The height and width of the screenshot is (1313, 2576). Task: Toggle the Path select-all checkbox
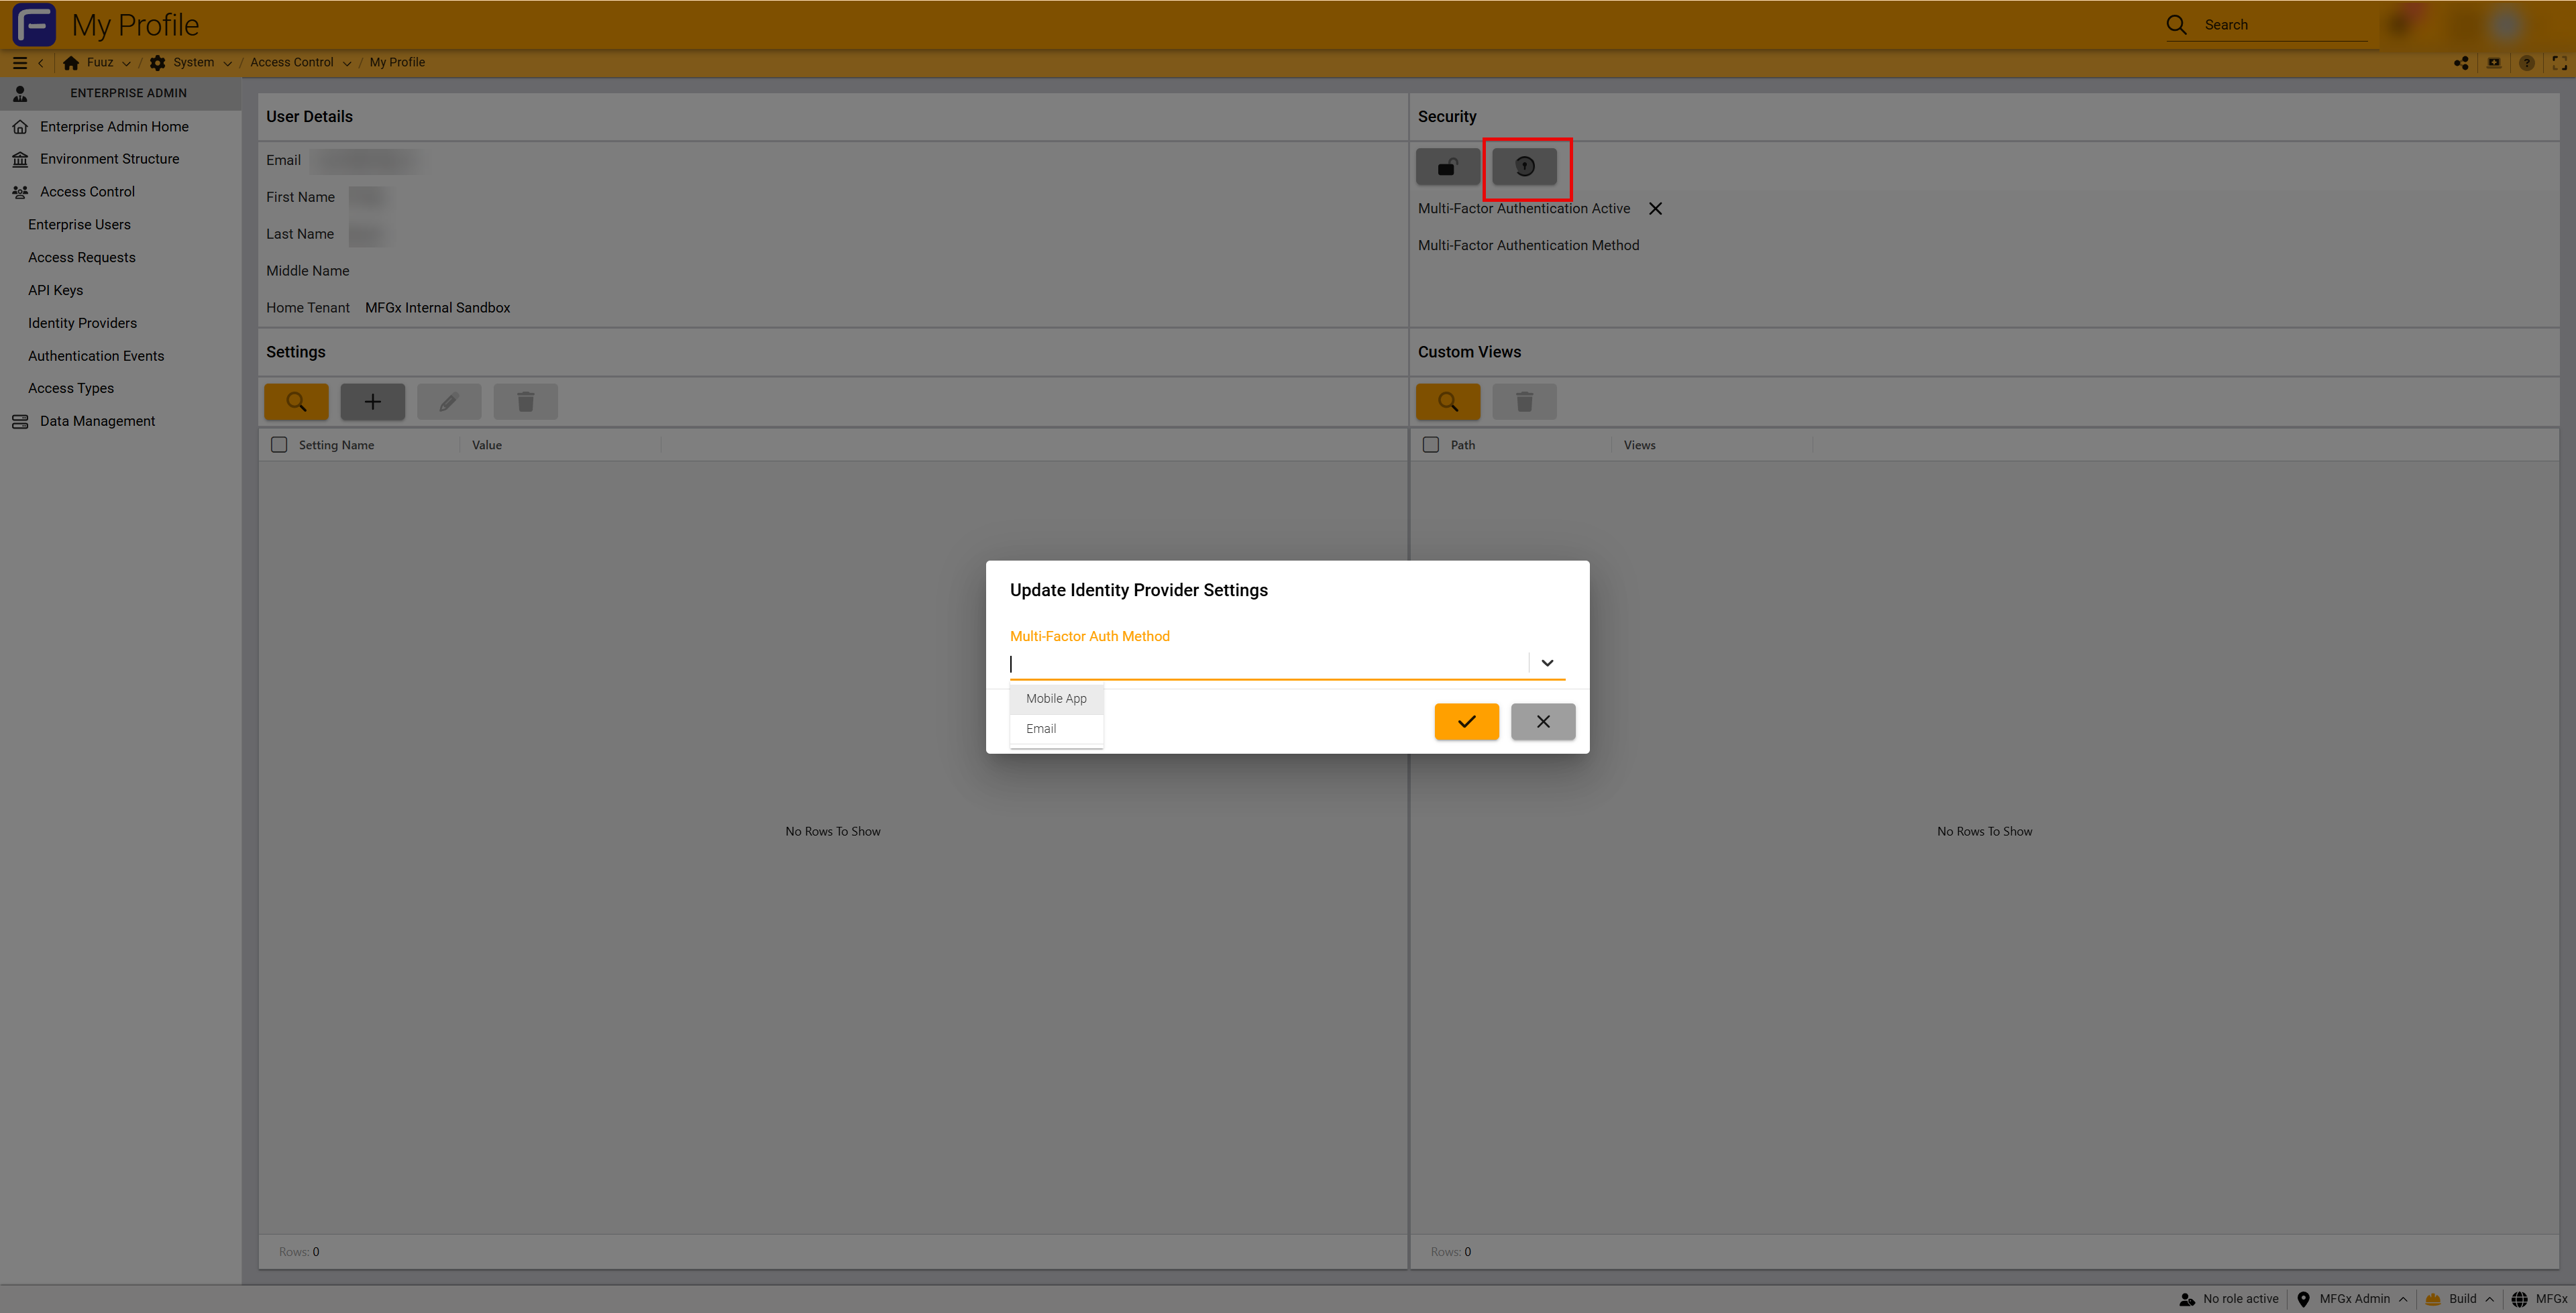point(1431,445)
